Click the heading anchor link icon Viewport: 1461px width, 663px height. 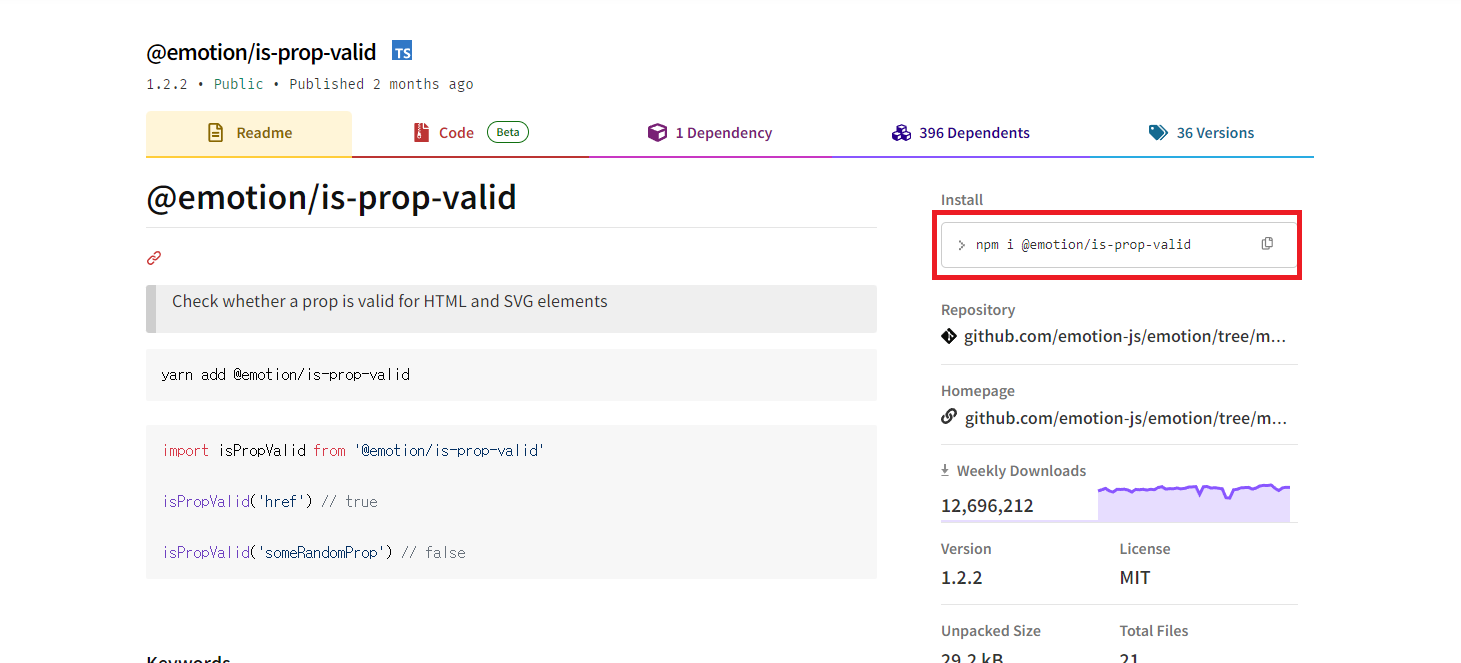(154, 258)
